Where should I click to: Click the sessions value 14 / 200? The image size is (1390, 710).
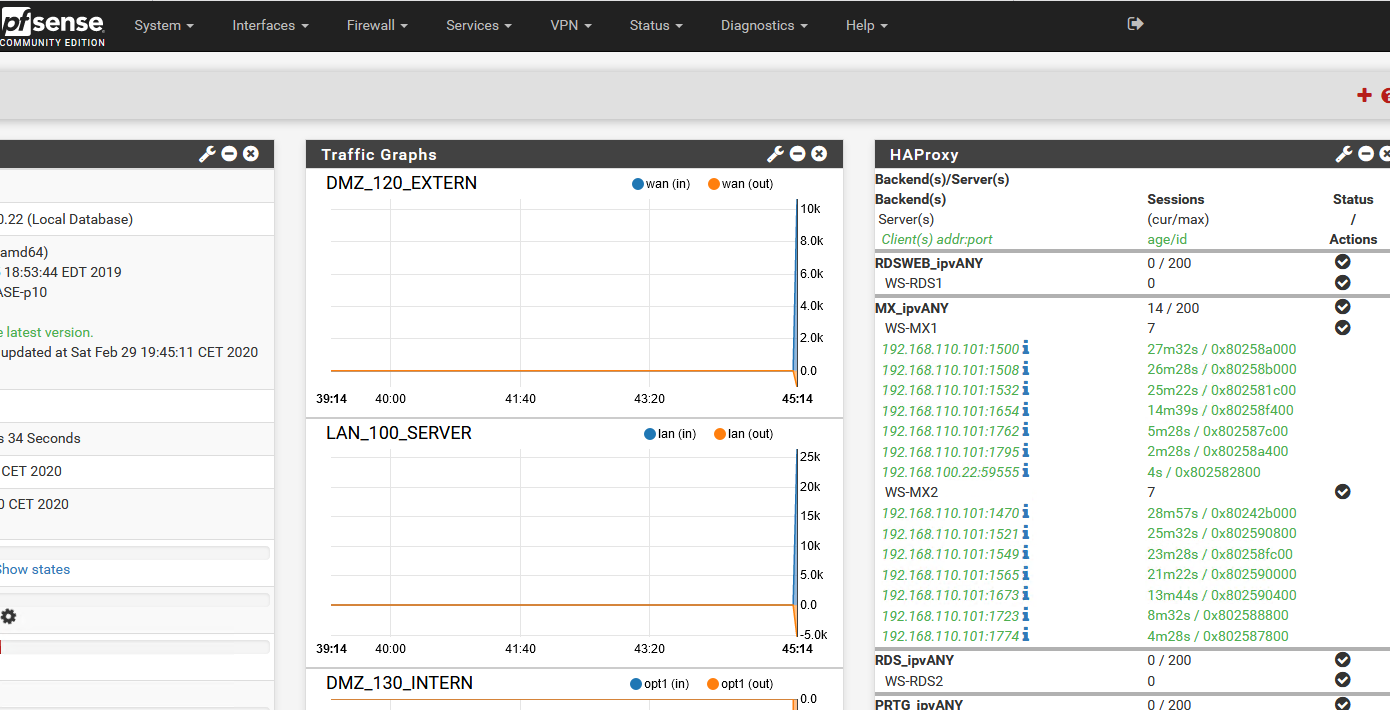click(1173, 308)
